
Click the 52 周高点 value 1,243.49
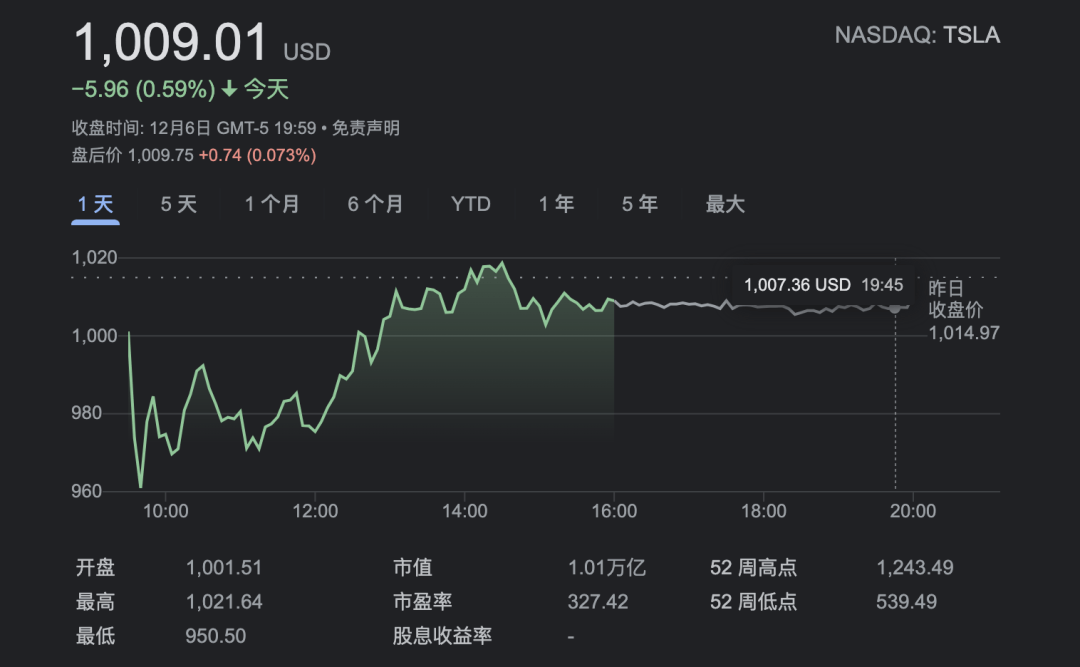915,568
